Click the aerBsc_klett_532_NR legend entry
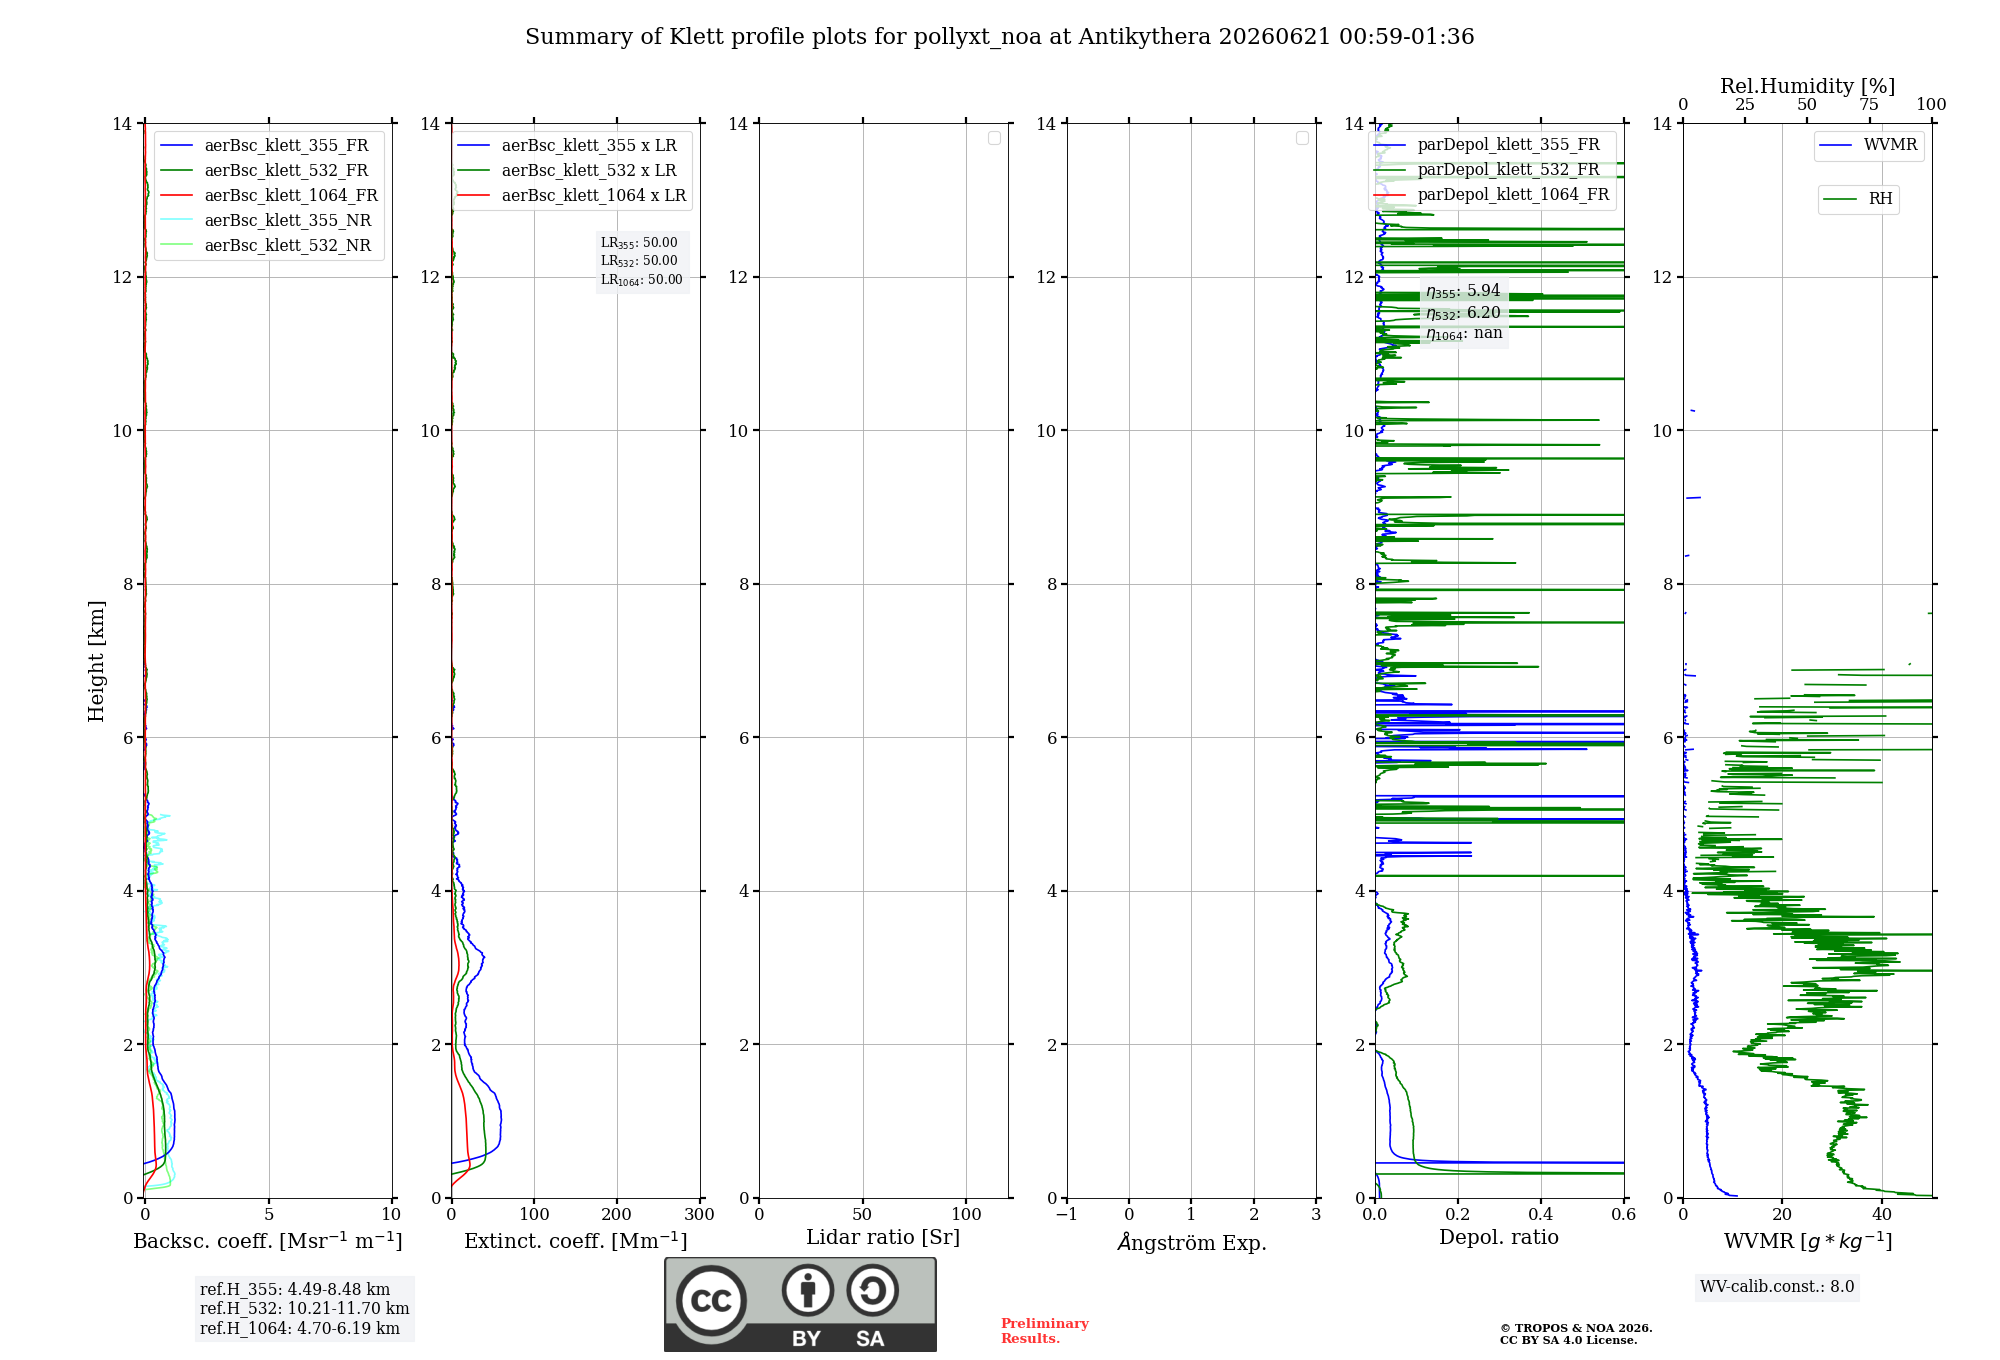 coord(265,245)
